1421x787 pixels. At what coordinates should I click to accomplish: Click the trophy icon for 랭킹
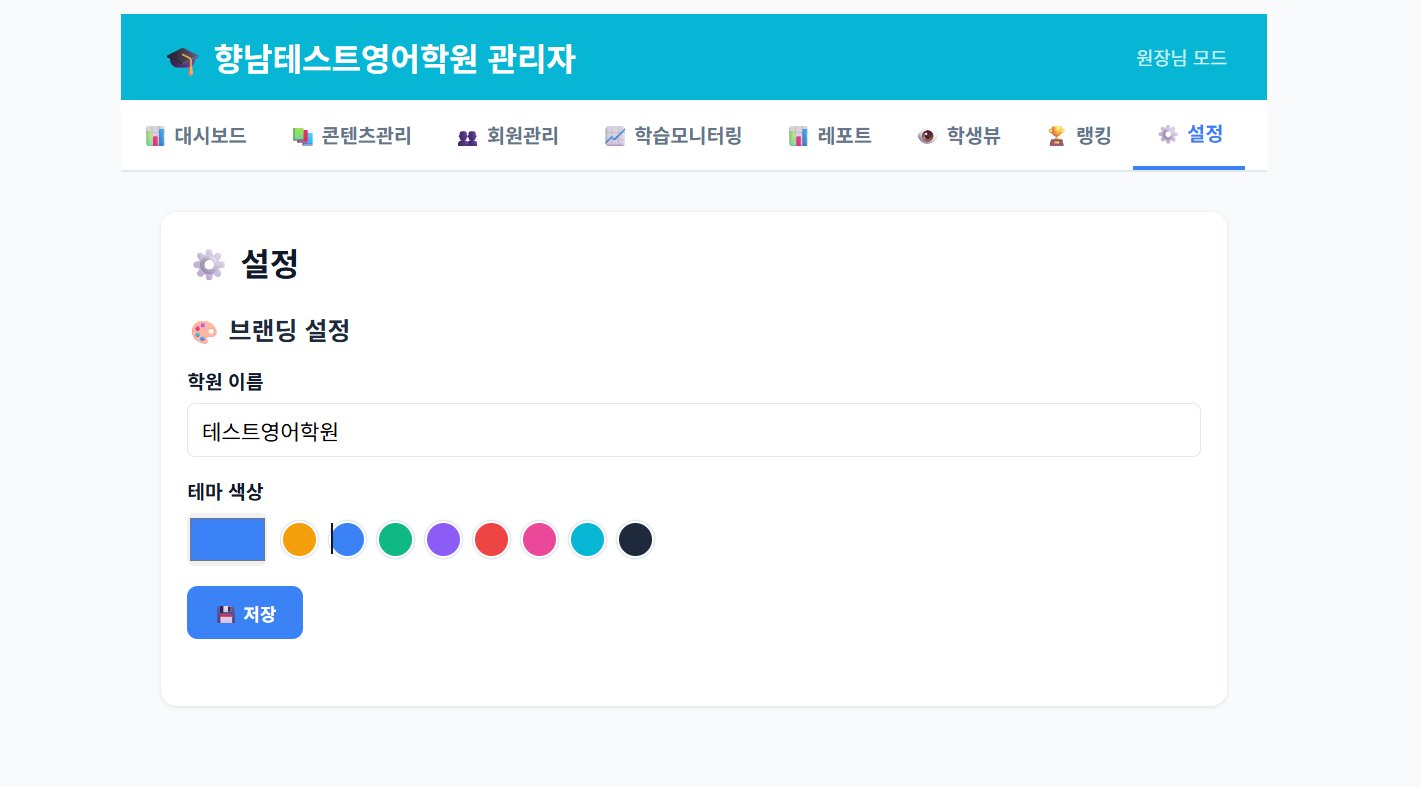tap(1056, 136)
